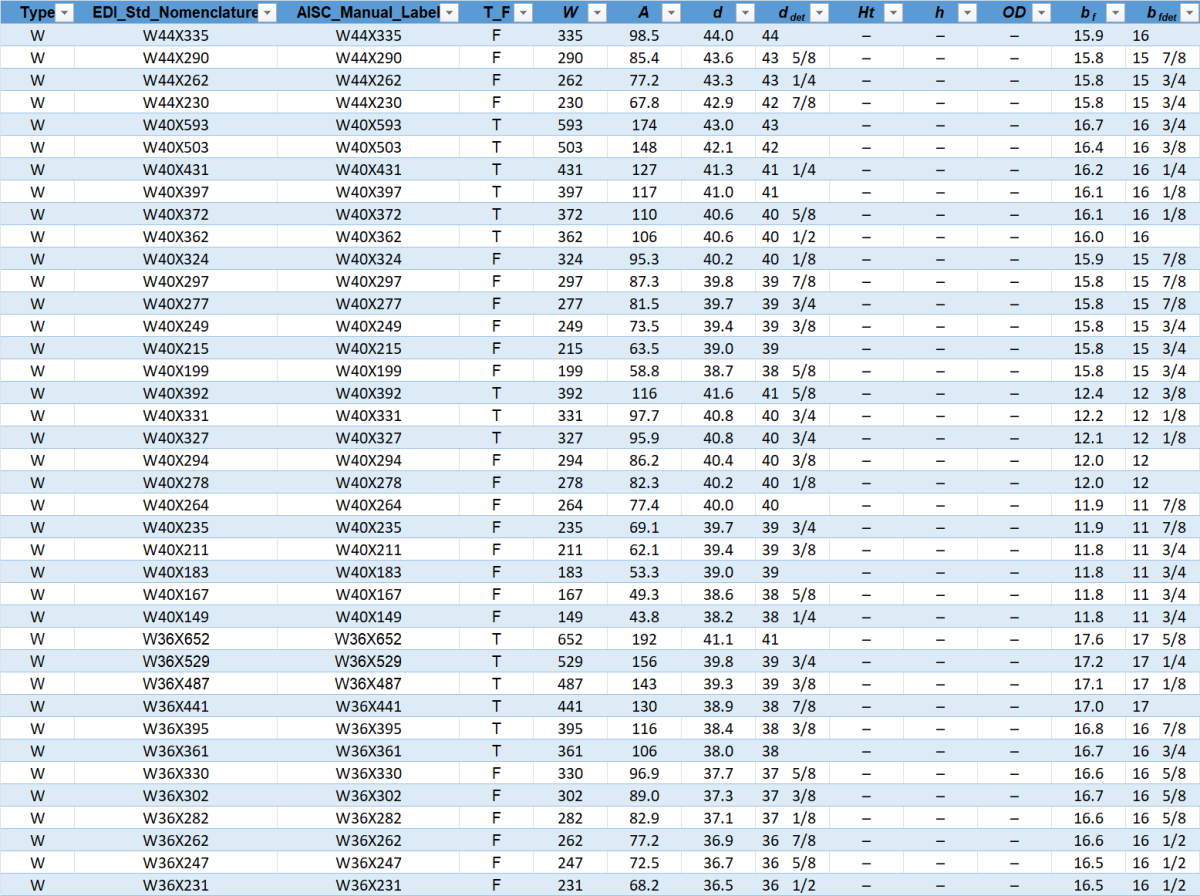Image resolution: width=1200 pixels, height=896 pixels.
Task: Select W36X231 in the EDI_Std_Nomenclature column
Action: (176, 886)
